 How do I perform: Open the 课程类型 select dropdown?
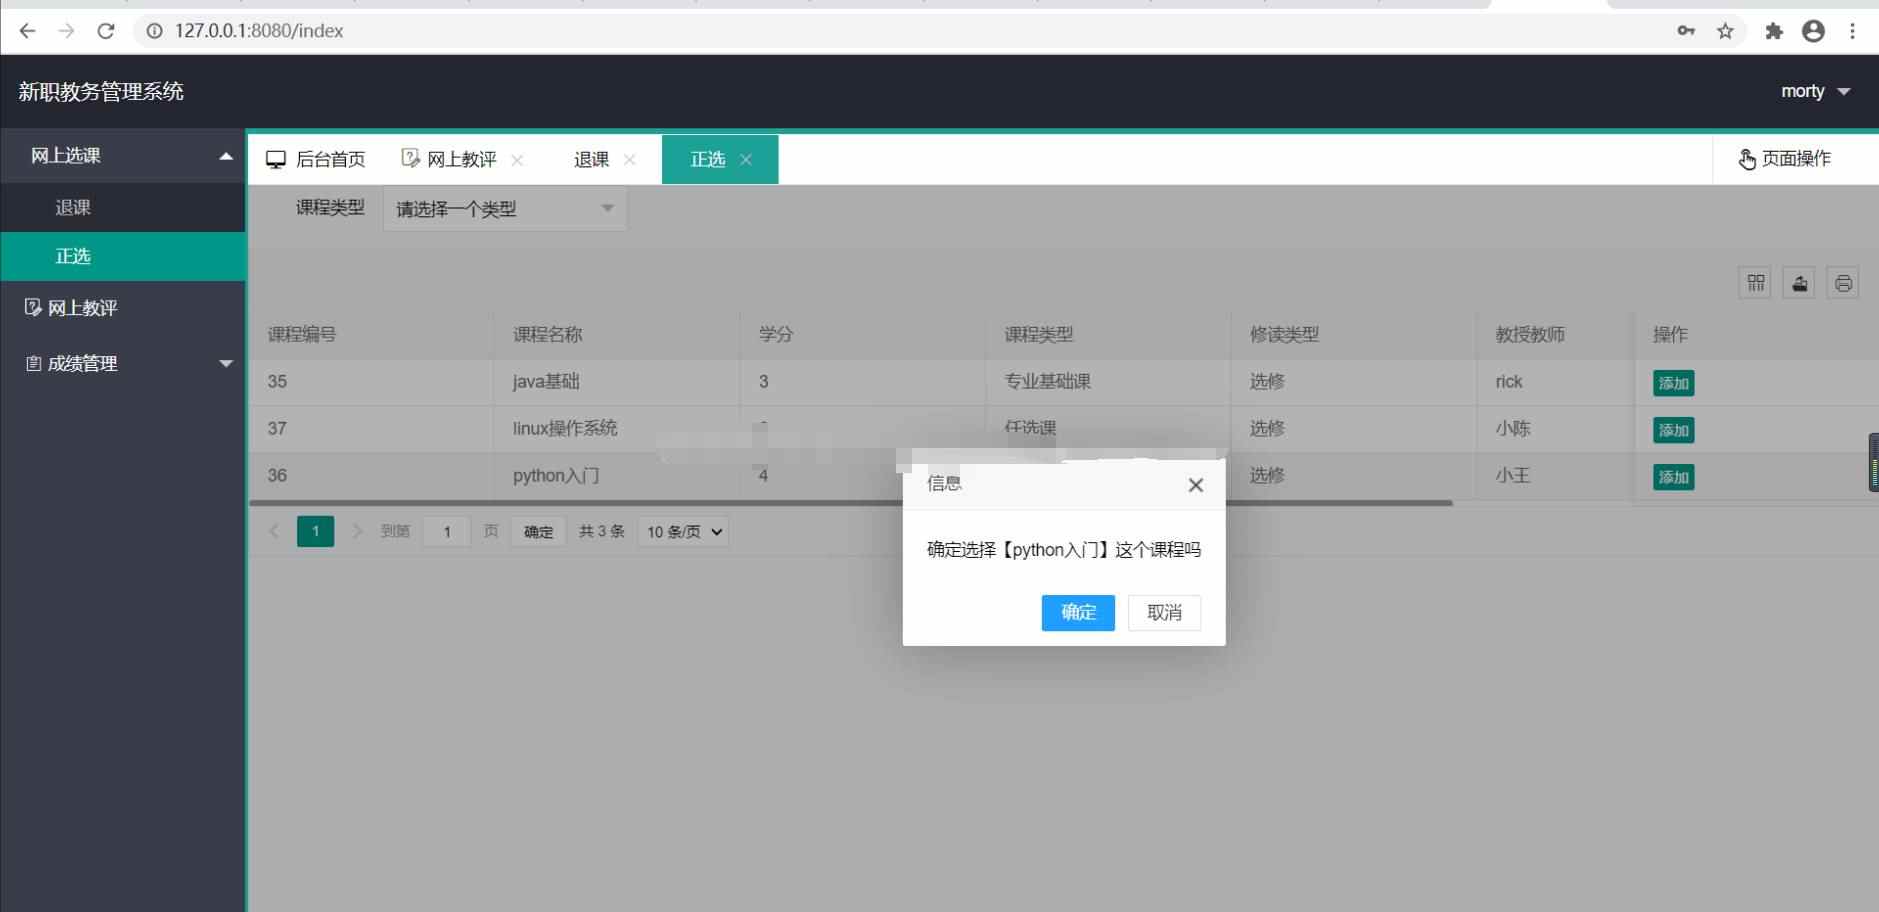click(x=505, y=209)
